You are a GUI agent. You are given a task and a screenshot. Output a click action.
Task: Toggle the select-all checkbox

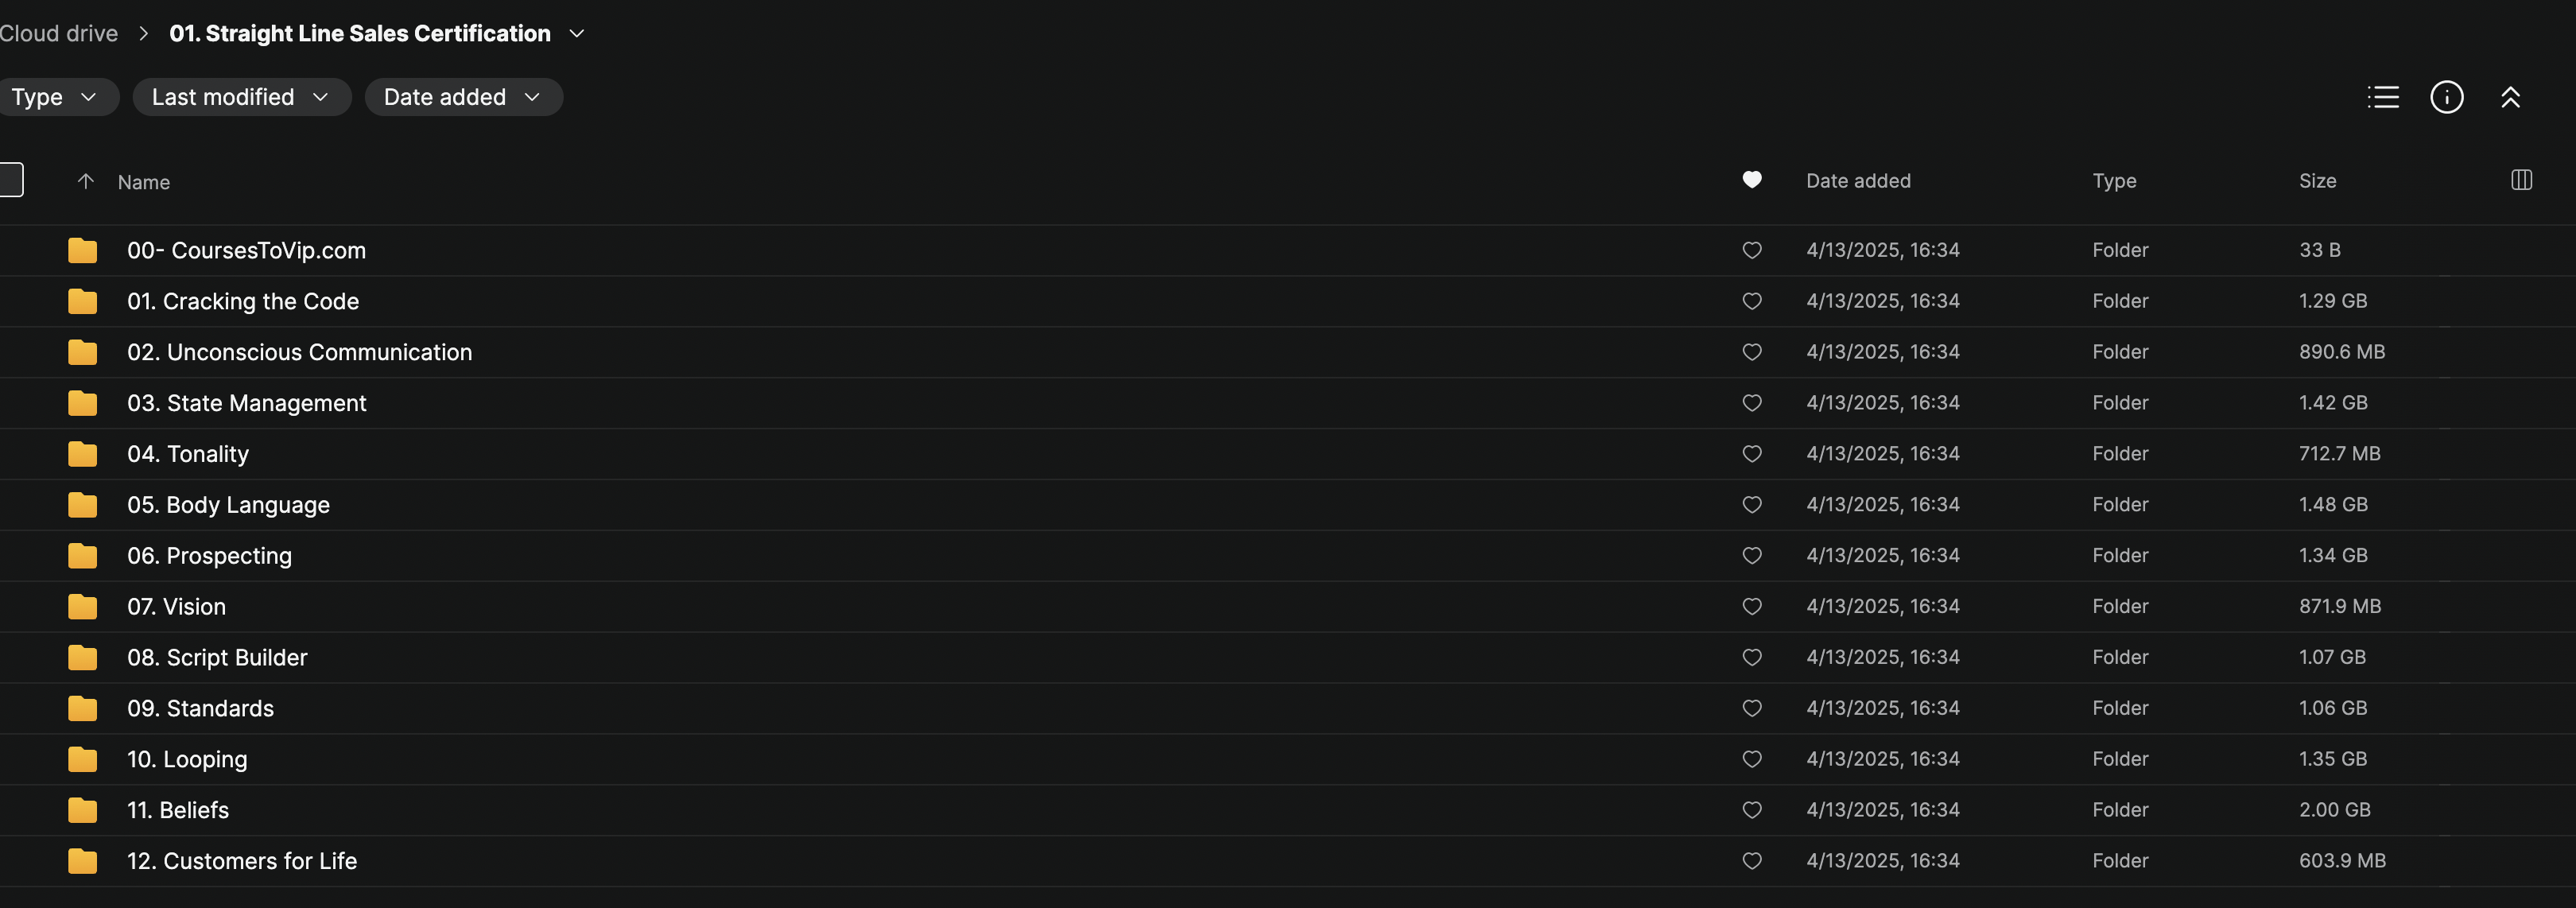[x=10, y=180]
